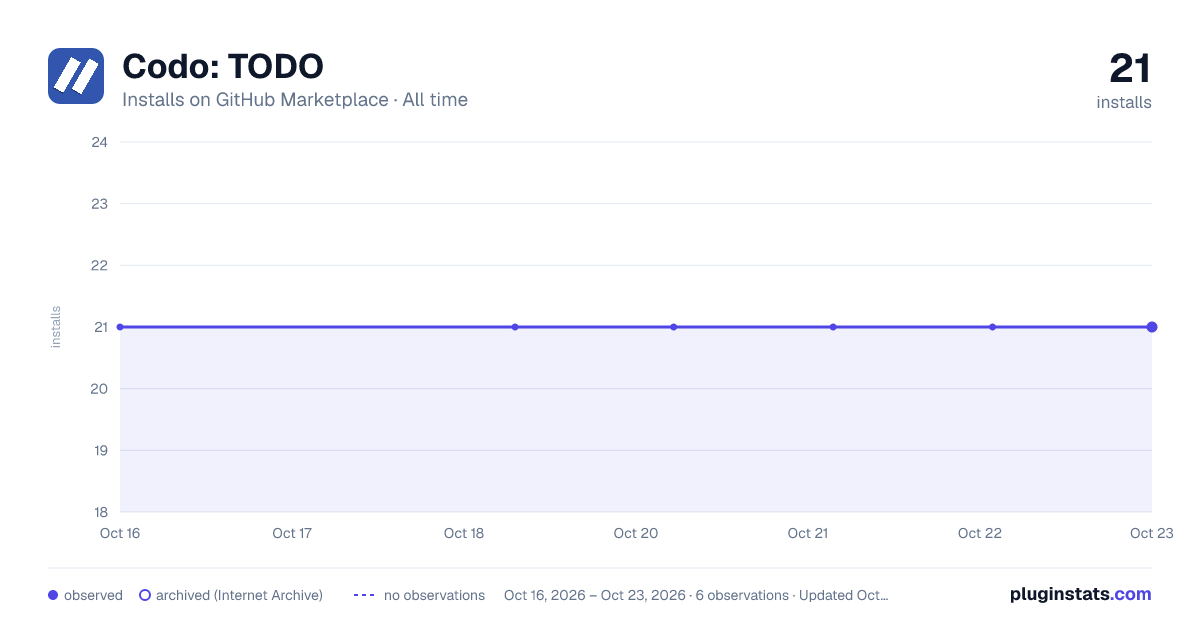This screenshot has width=1200, height=630.
Task: Click the '19' y-axis label
Action: tap(99, 450)
